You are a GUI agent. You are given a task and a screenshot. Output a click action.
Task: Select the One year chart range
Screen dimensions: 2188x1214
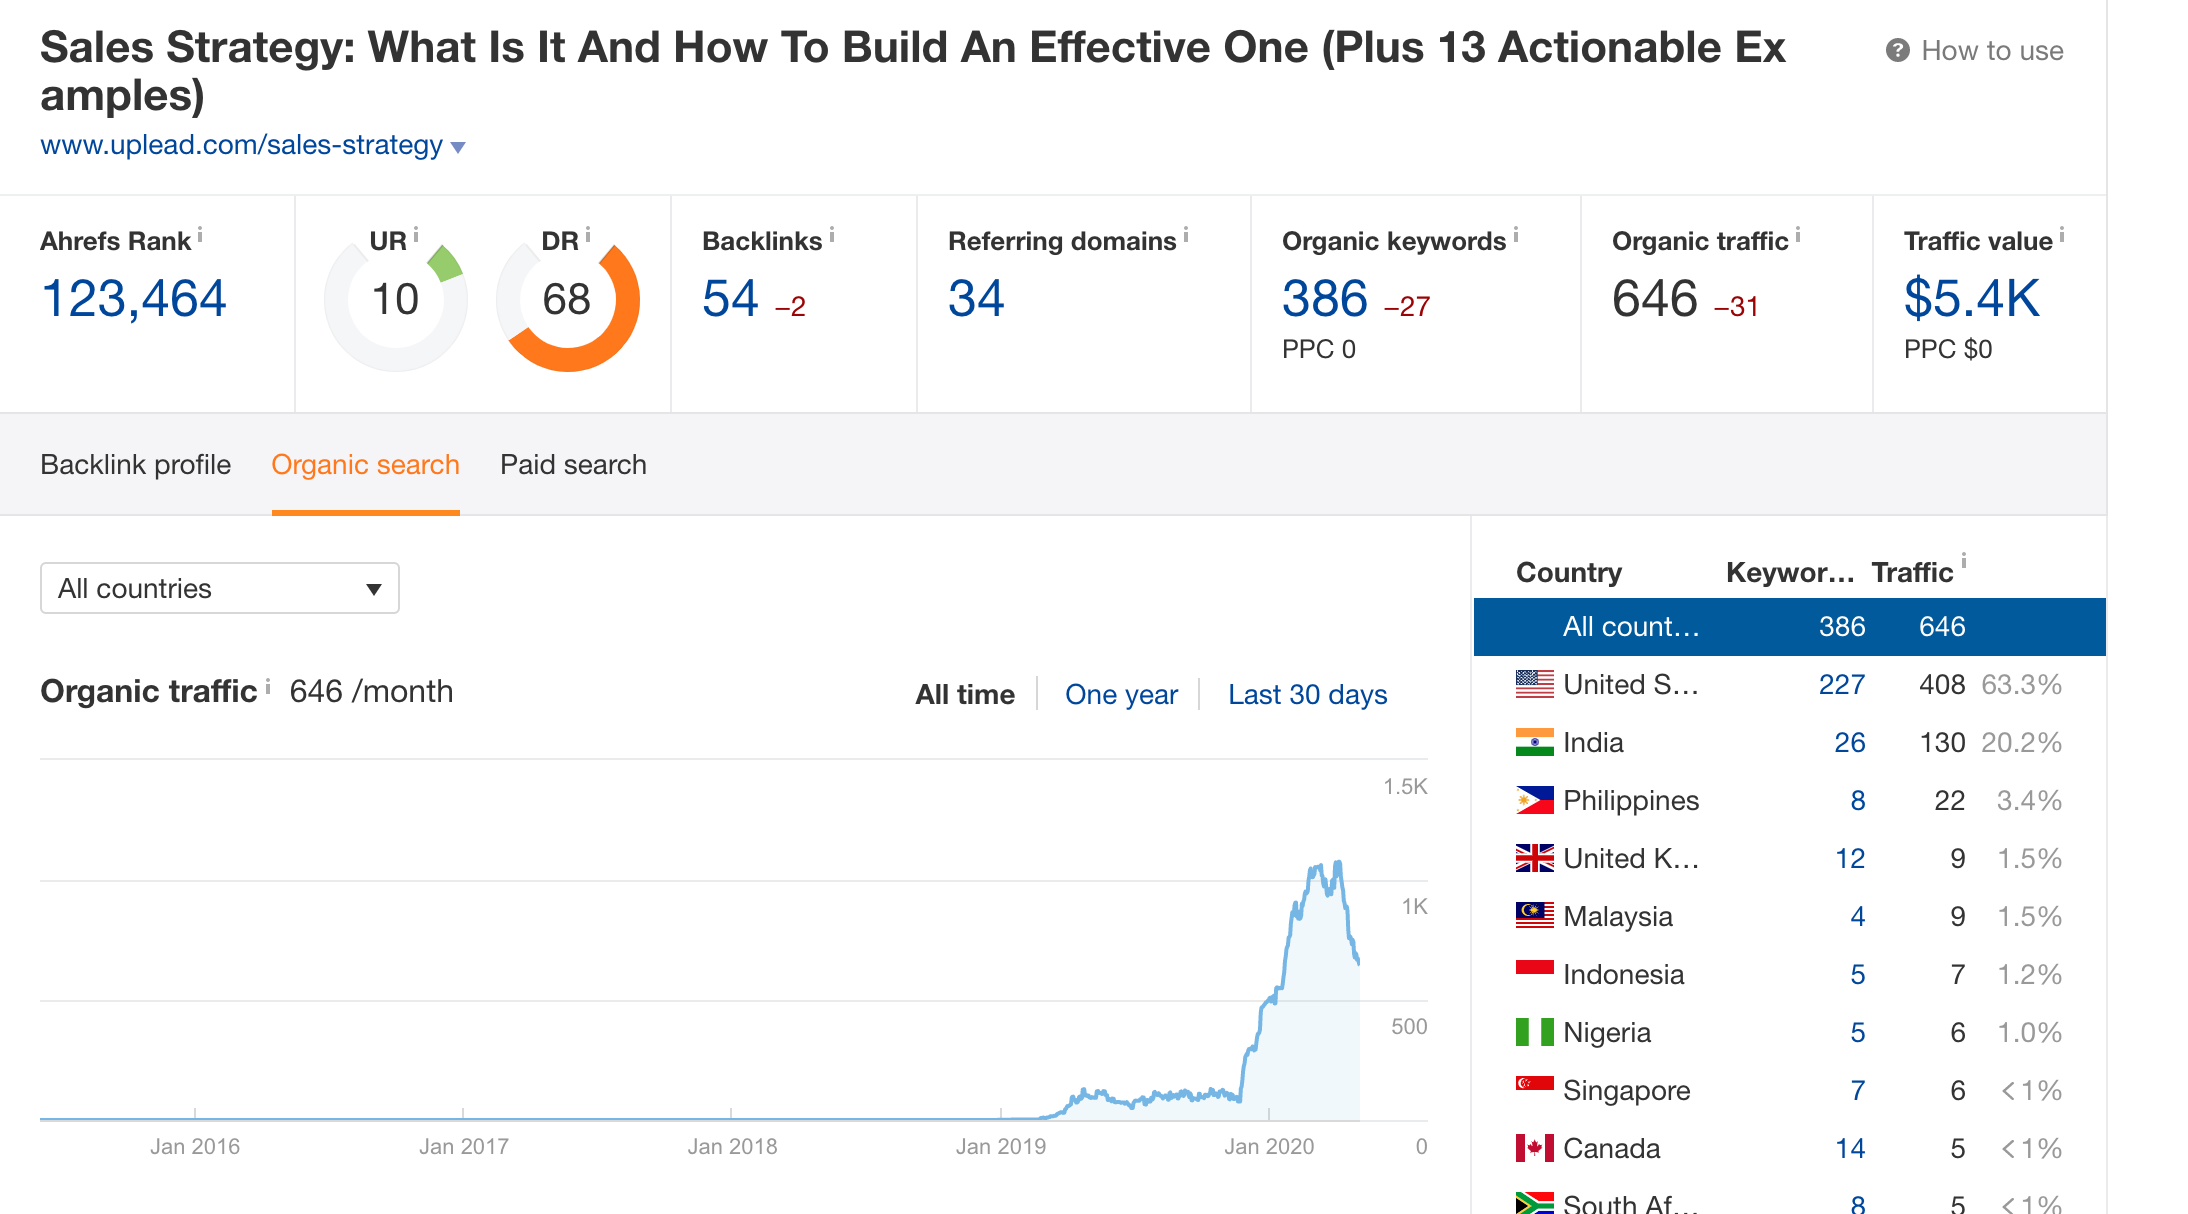1121,694
